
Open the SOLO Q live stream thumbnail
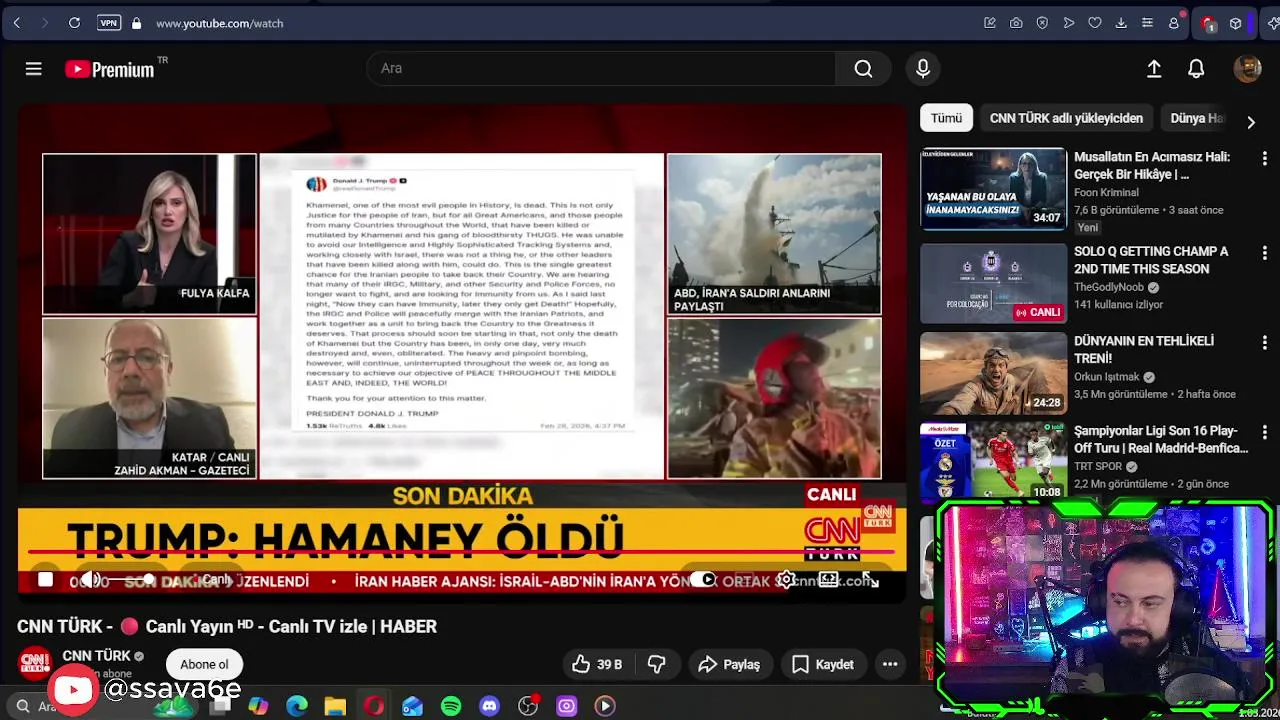coord(993,283)
